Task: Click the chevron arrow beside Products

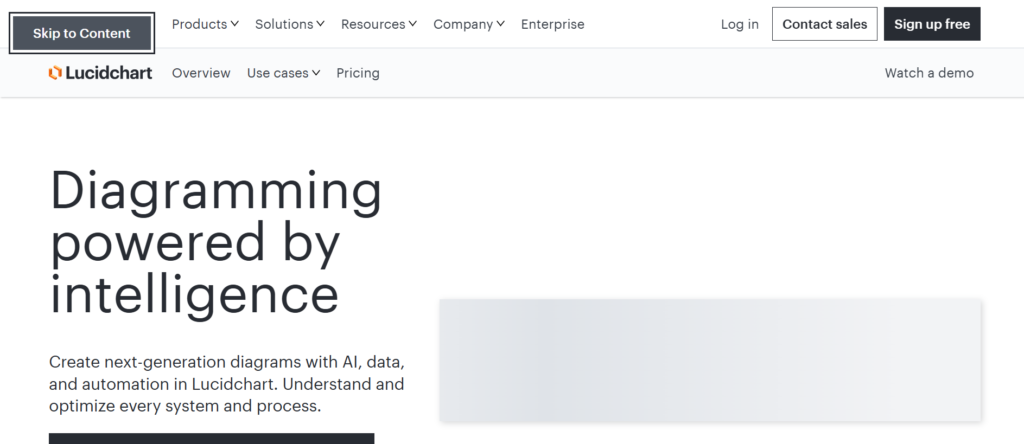Action: [x=234, y=24]
